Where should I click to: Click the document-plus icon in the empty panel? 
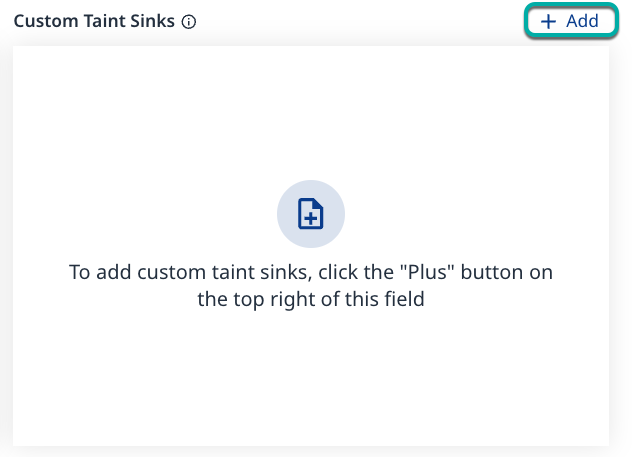pos(311,214)
